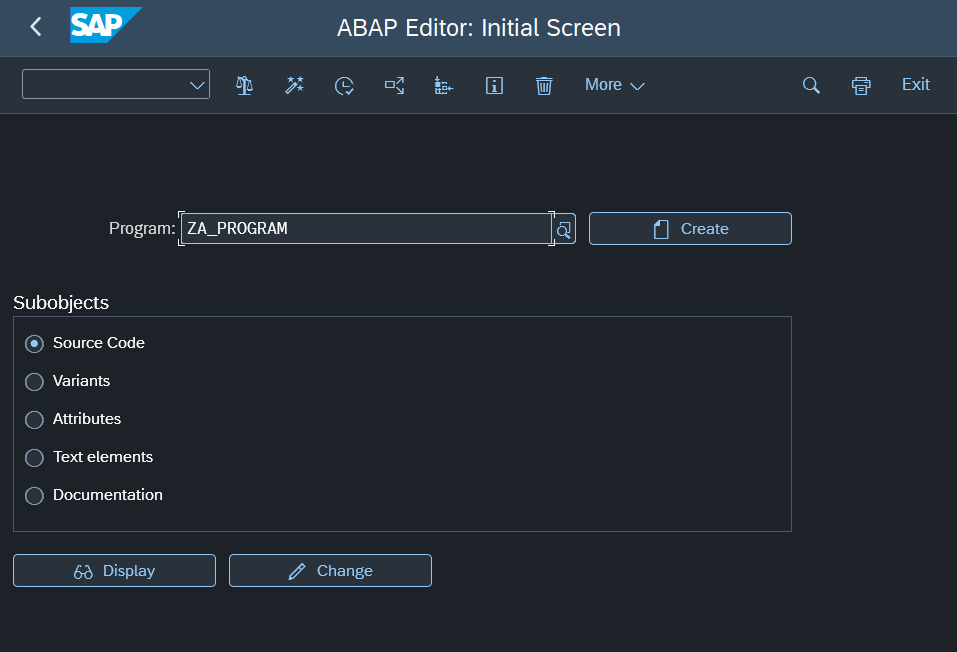Click the clock scheduling icon
Image resolution: width=957 pixels, height=652 pixels.
[344, 85]
